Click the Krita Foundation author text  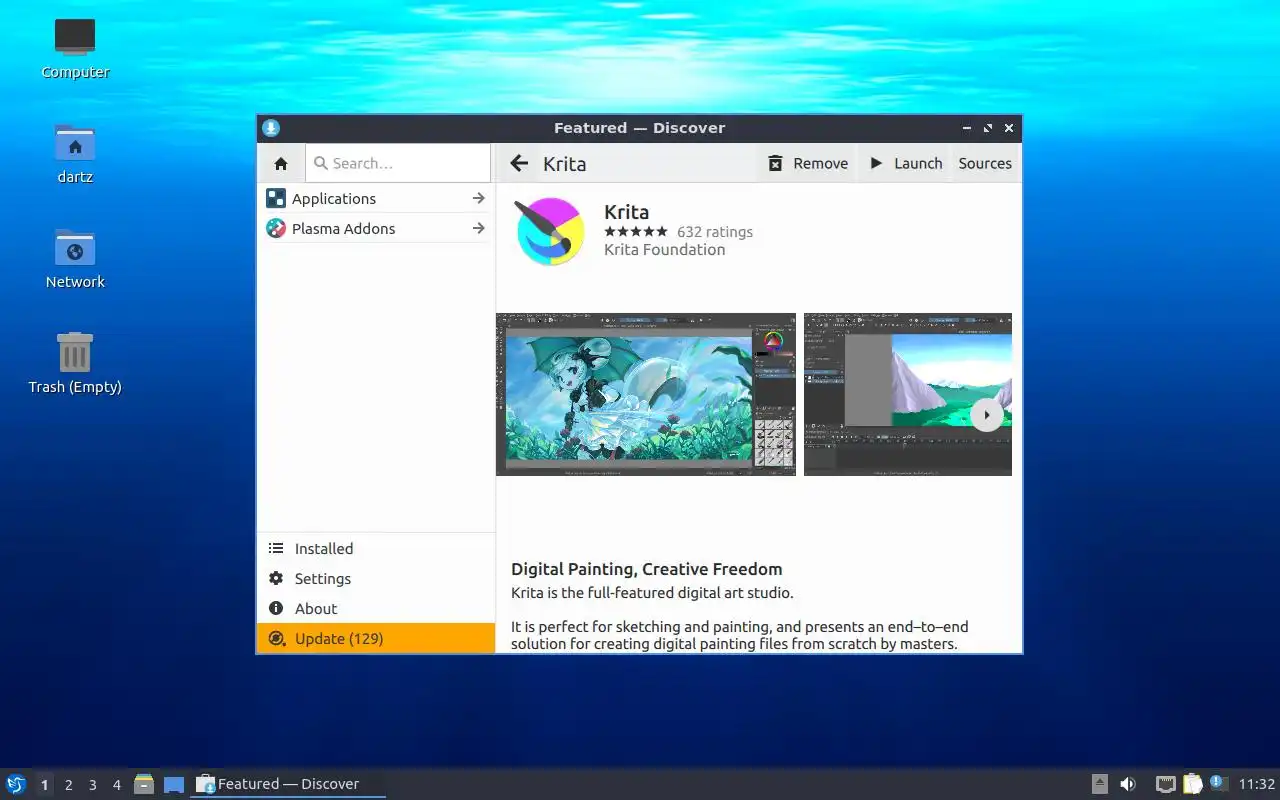click(664, 249)
